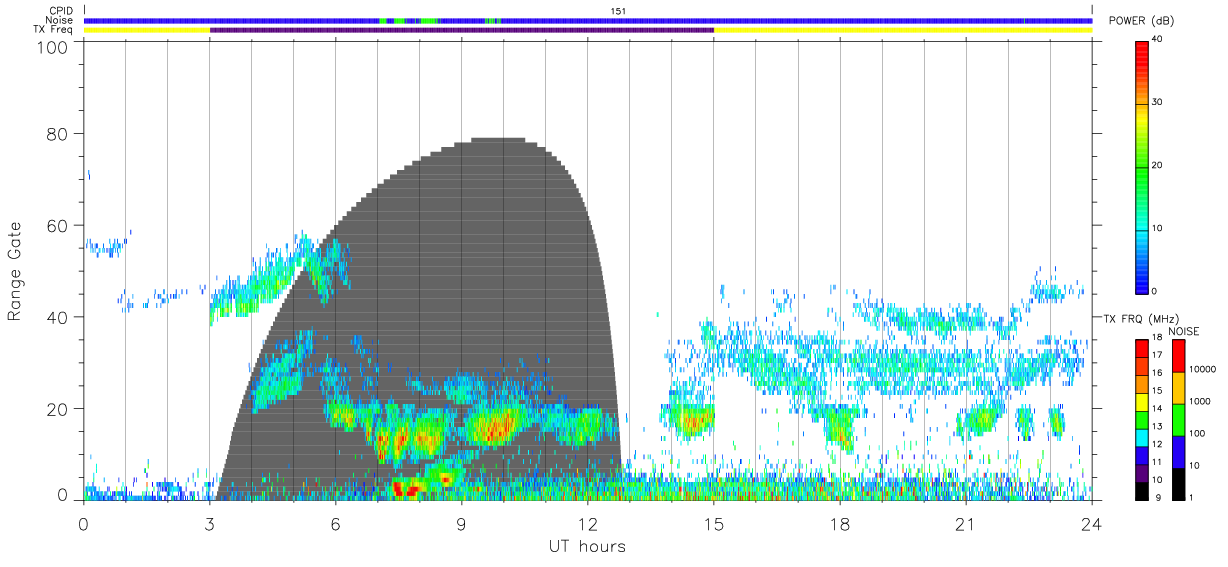Click the NOISE legend title

coord(1186,331)
